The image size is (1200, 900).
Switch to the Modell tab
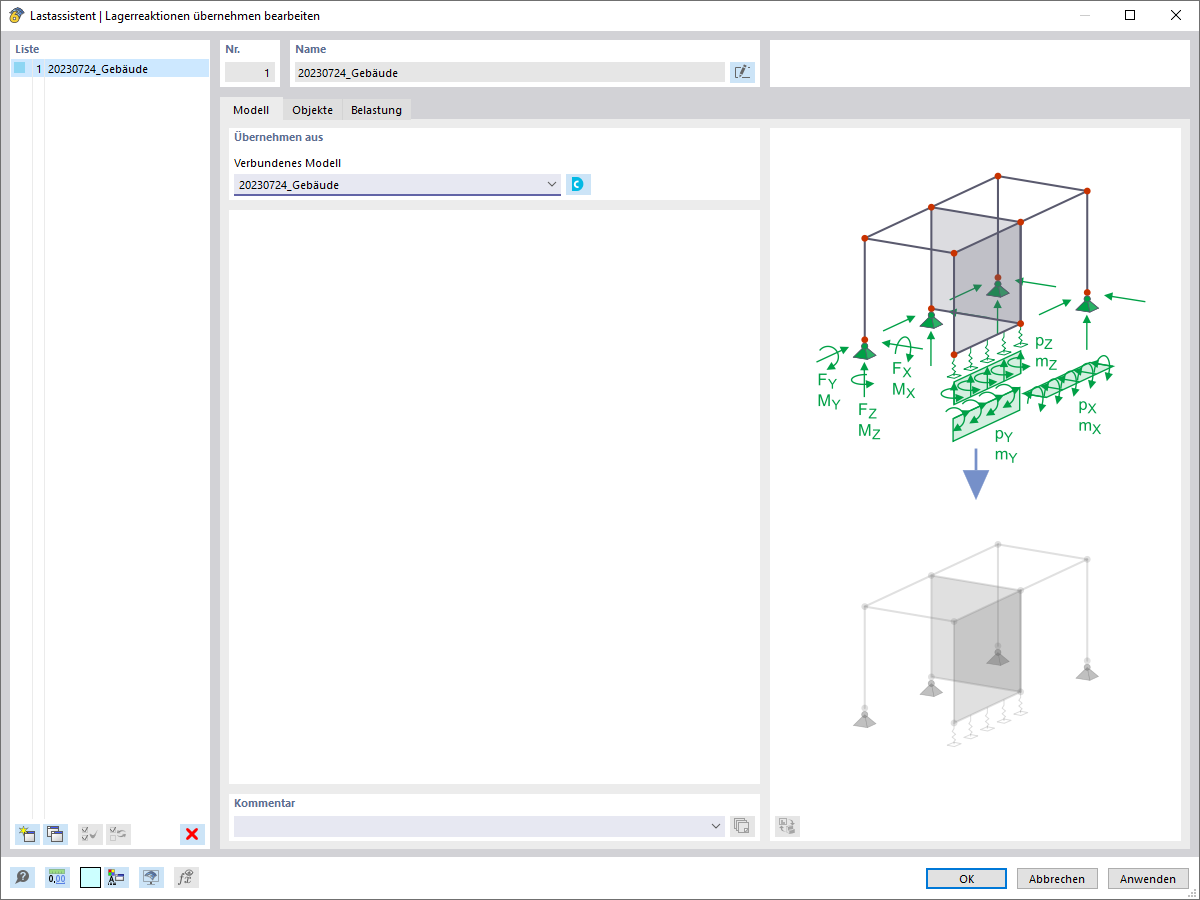[x=251, y=110]
